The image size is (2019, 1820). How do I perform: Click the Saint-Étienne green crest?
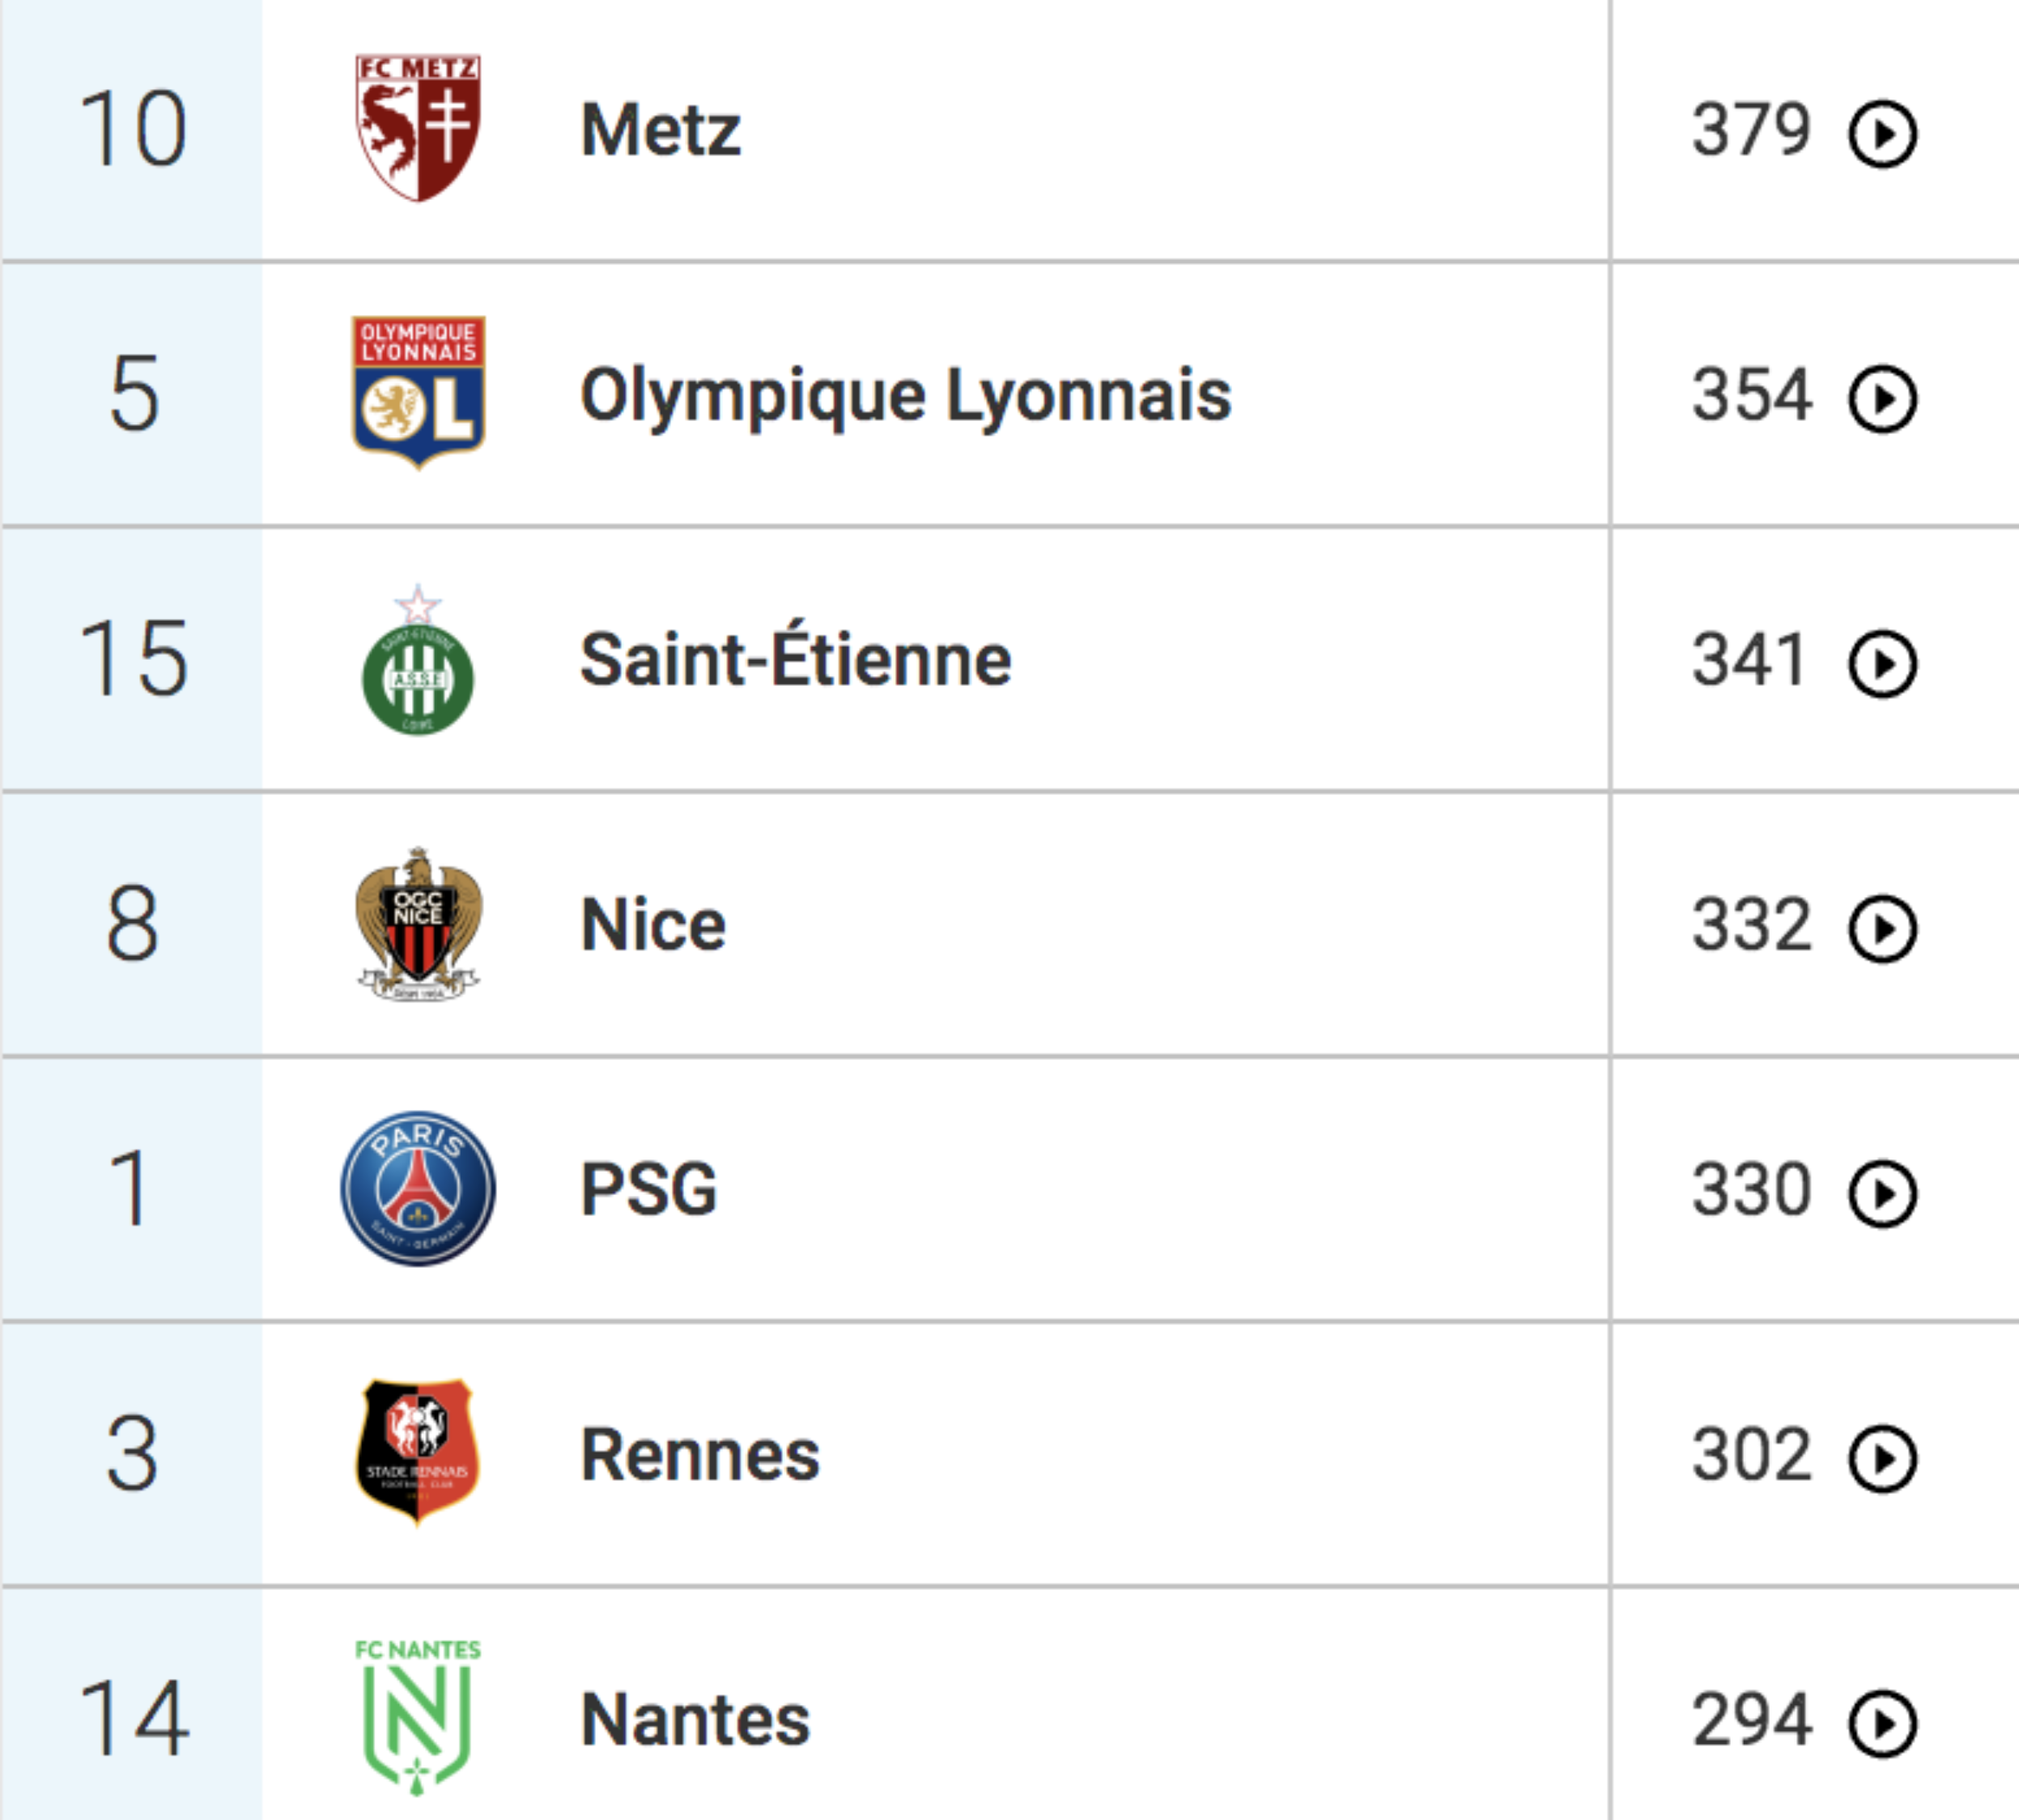[418, 661]
